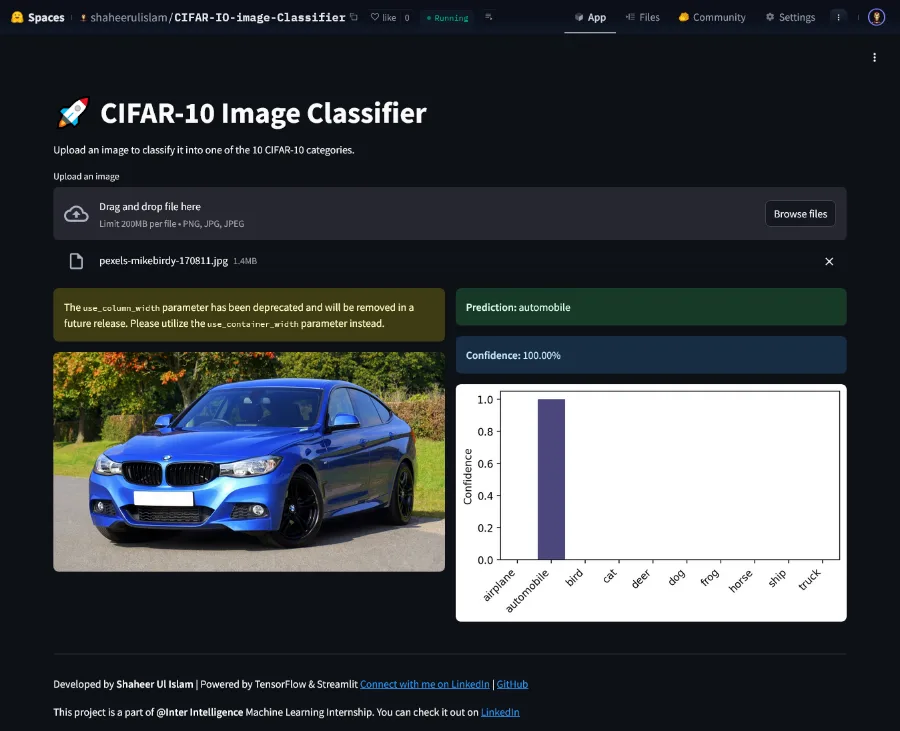Click the deprecation warning about use_column_width
The width and height of the screenshot is (900, 731).
pos(249,315)
